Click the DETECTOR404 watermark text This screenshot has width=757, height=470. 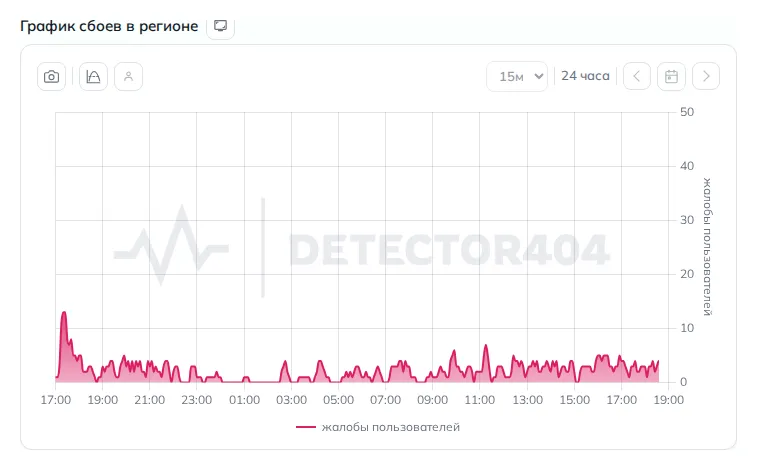[x=449, y=249]
